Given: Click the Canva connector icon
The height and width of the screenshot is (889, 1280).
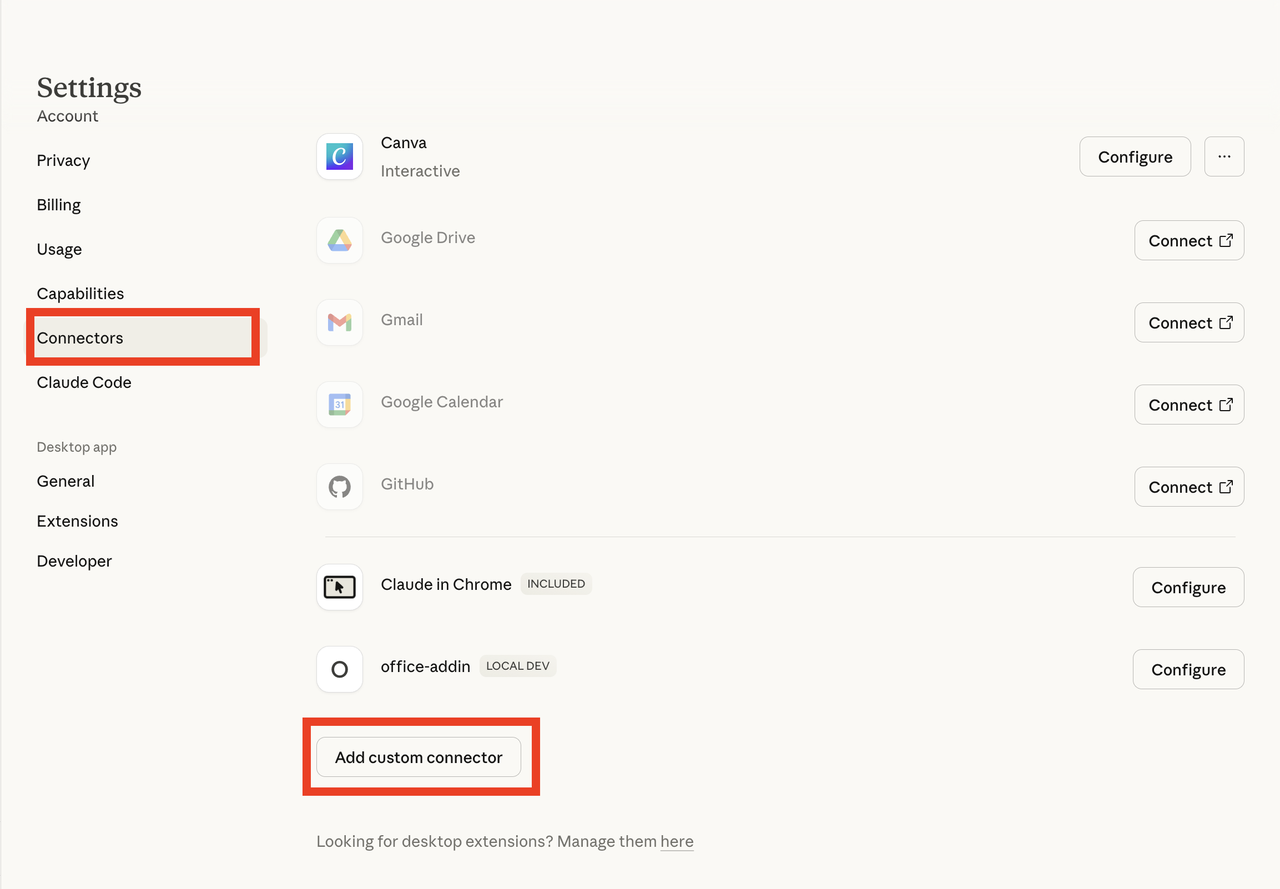Looking at the screenshot, I should 339,156.
